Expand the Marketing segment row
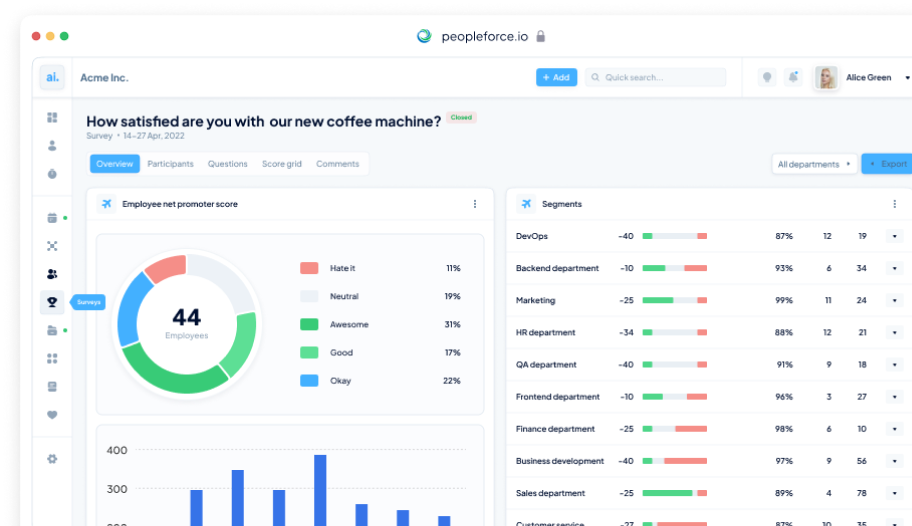Image resolution: width=912 pixels, height=526 pixels. pyautogui.click(x=895, y=300)
